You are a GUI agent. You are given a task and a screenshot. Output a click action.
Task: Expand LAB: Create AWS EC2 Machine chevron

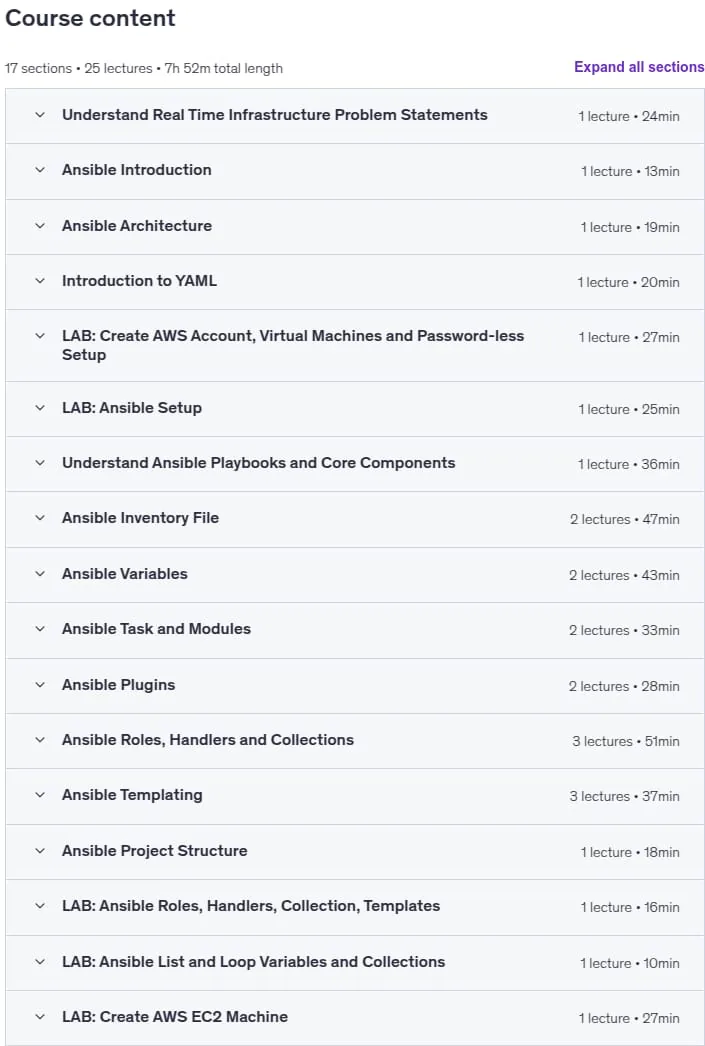coord(40,1017)
